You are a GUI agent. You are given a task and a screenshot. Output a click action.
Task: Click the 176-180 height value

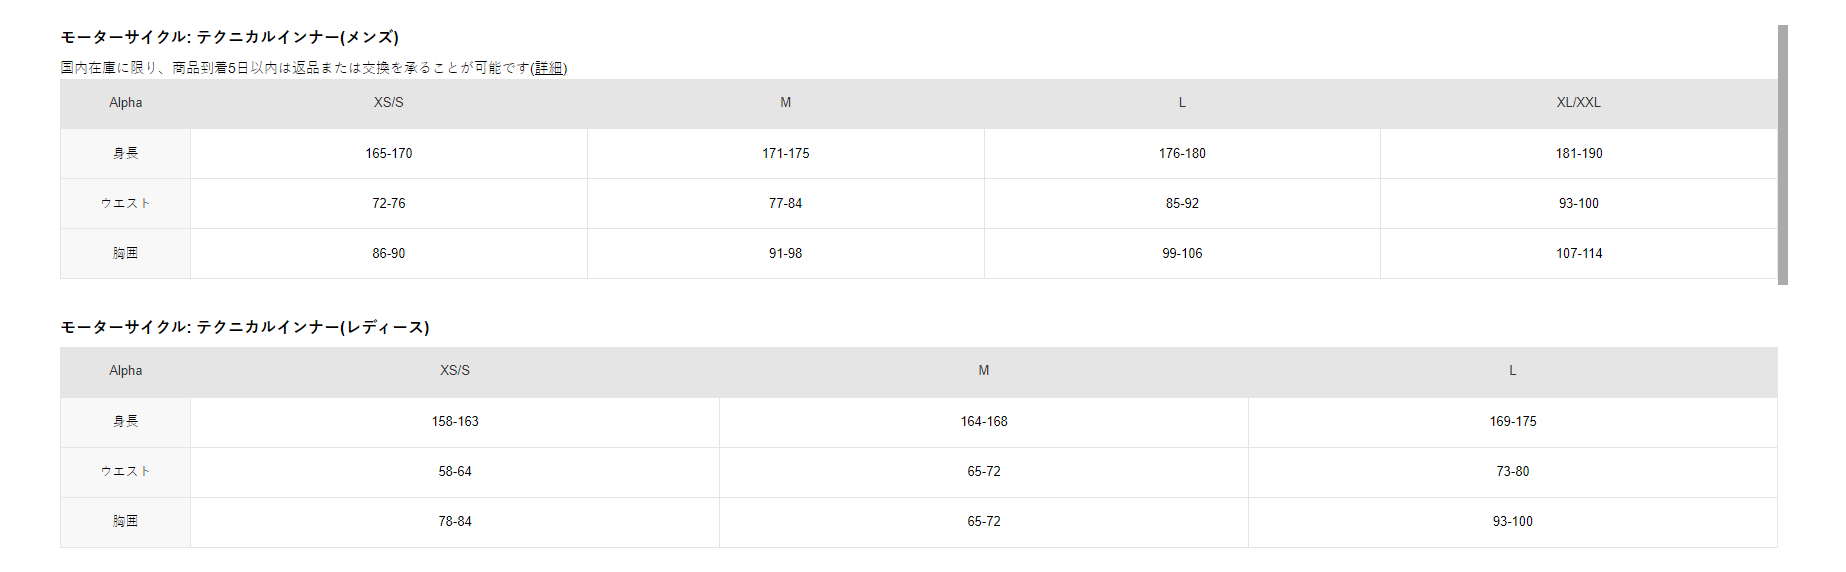pyautogui.click(x=1182, y=154)
